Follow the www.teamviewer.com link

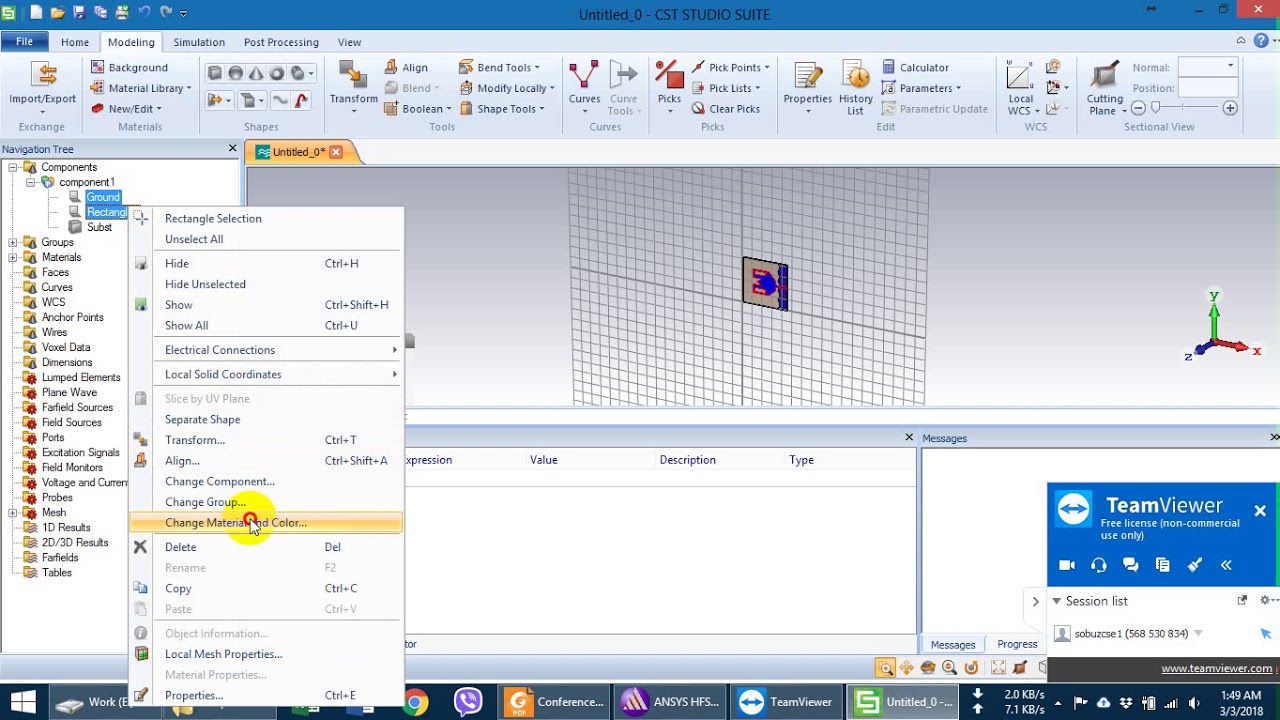(x=1216, y=669)
